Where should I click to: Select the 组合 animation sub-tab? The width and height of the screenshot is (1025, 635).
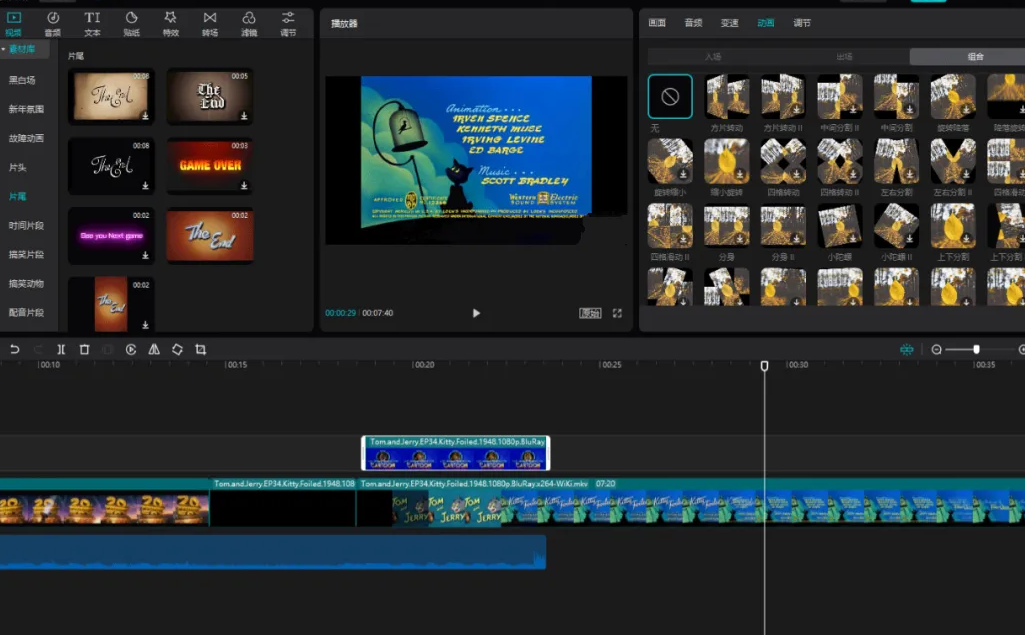click(975, 57)
